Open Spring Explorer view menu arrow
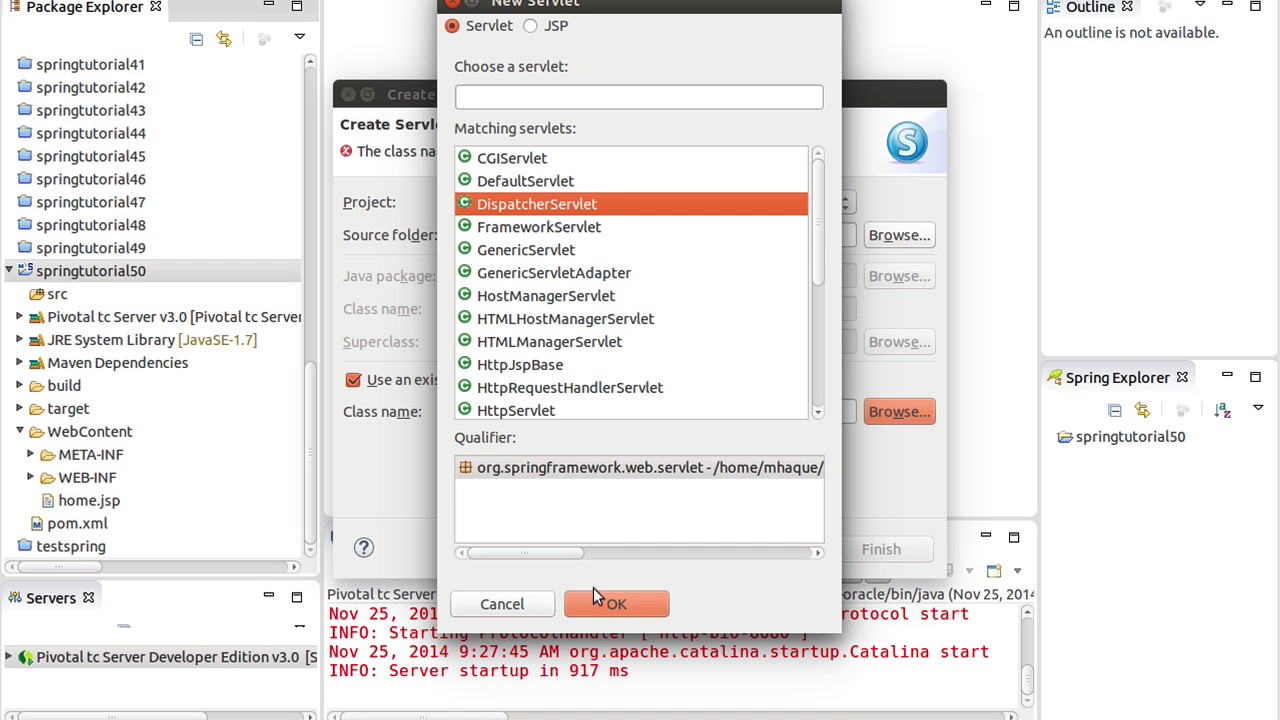 1258,408
